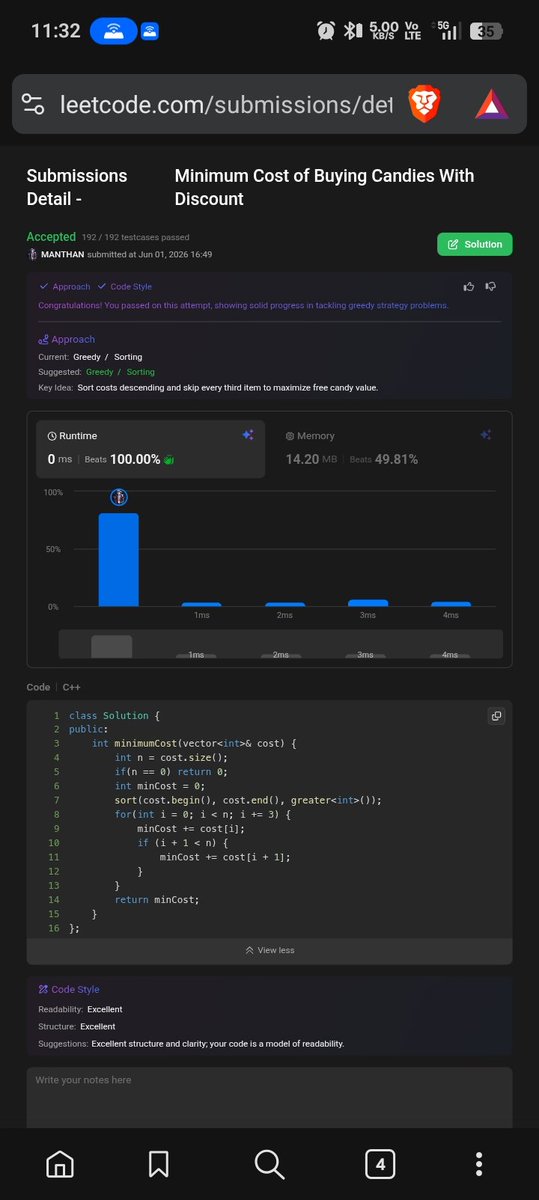
Task: Tap the browser Bookmarks icon
Action: tap(158, 1164)
